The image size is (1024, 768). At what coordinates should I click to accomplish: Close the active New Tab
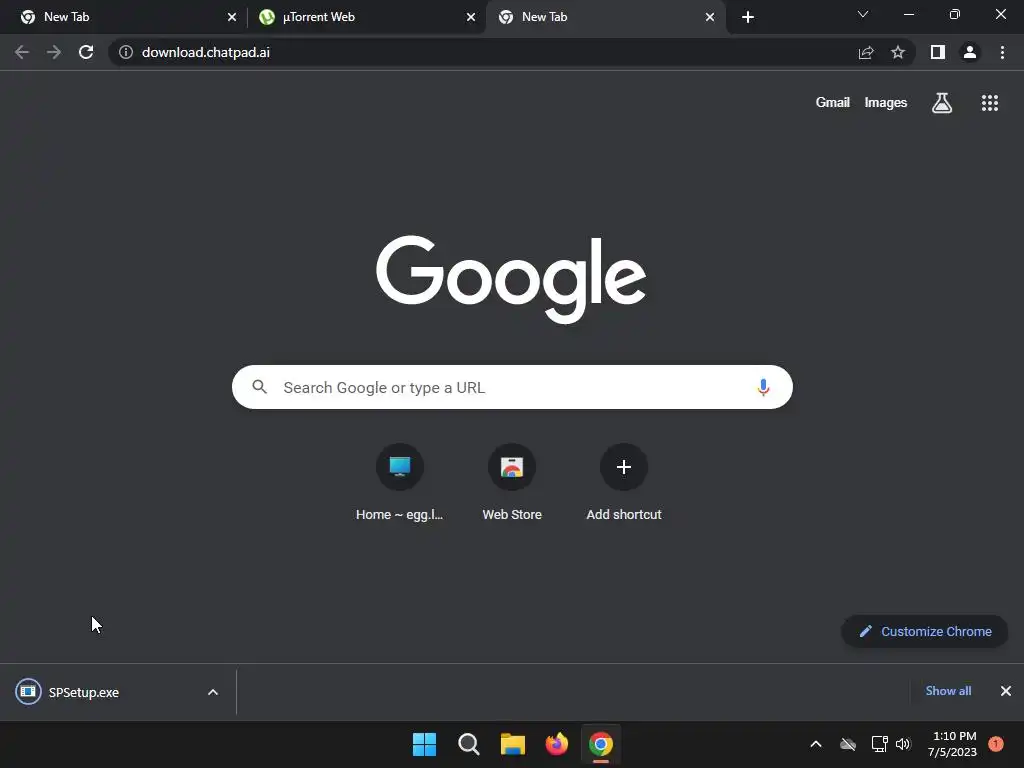(710, 17)
